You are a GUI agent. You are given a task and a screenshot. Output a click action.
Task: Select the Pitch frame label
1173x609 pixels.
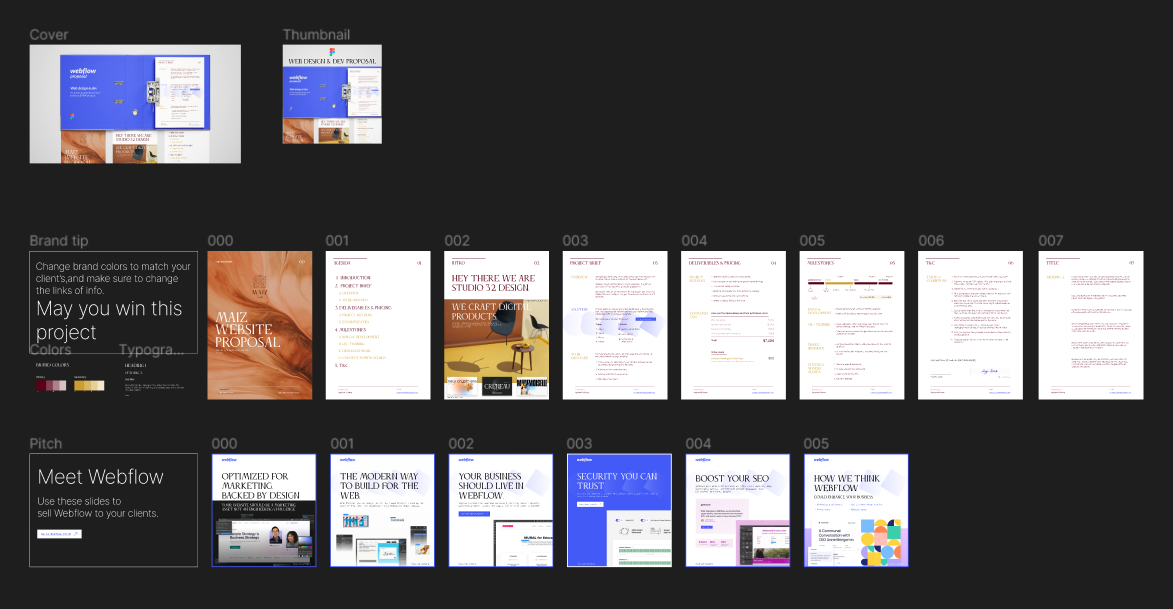(x=46, y=443)
